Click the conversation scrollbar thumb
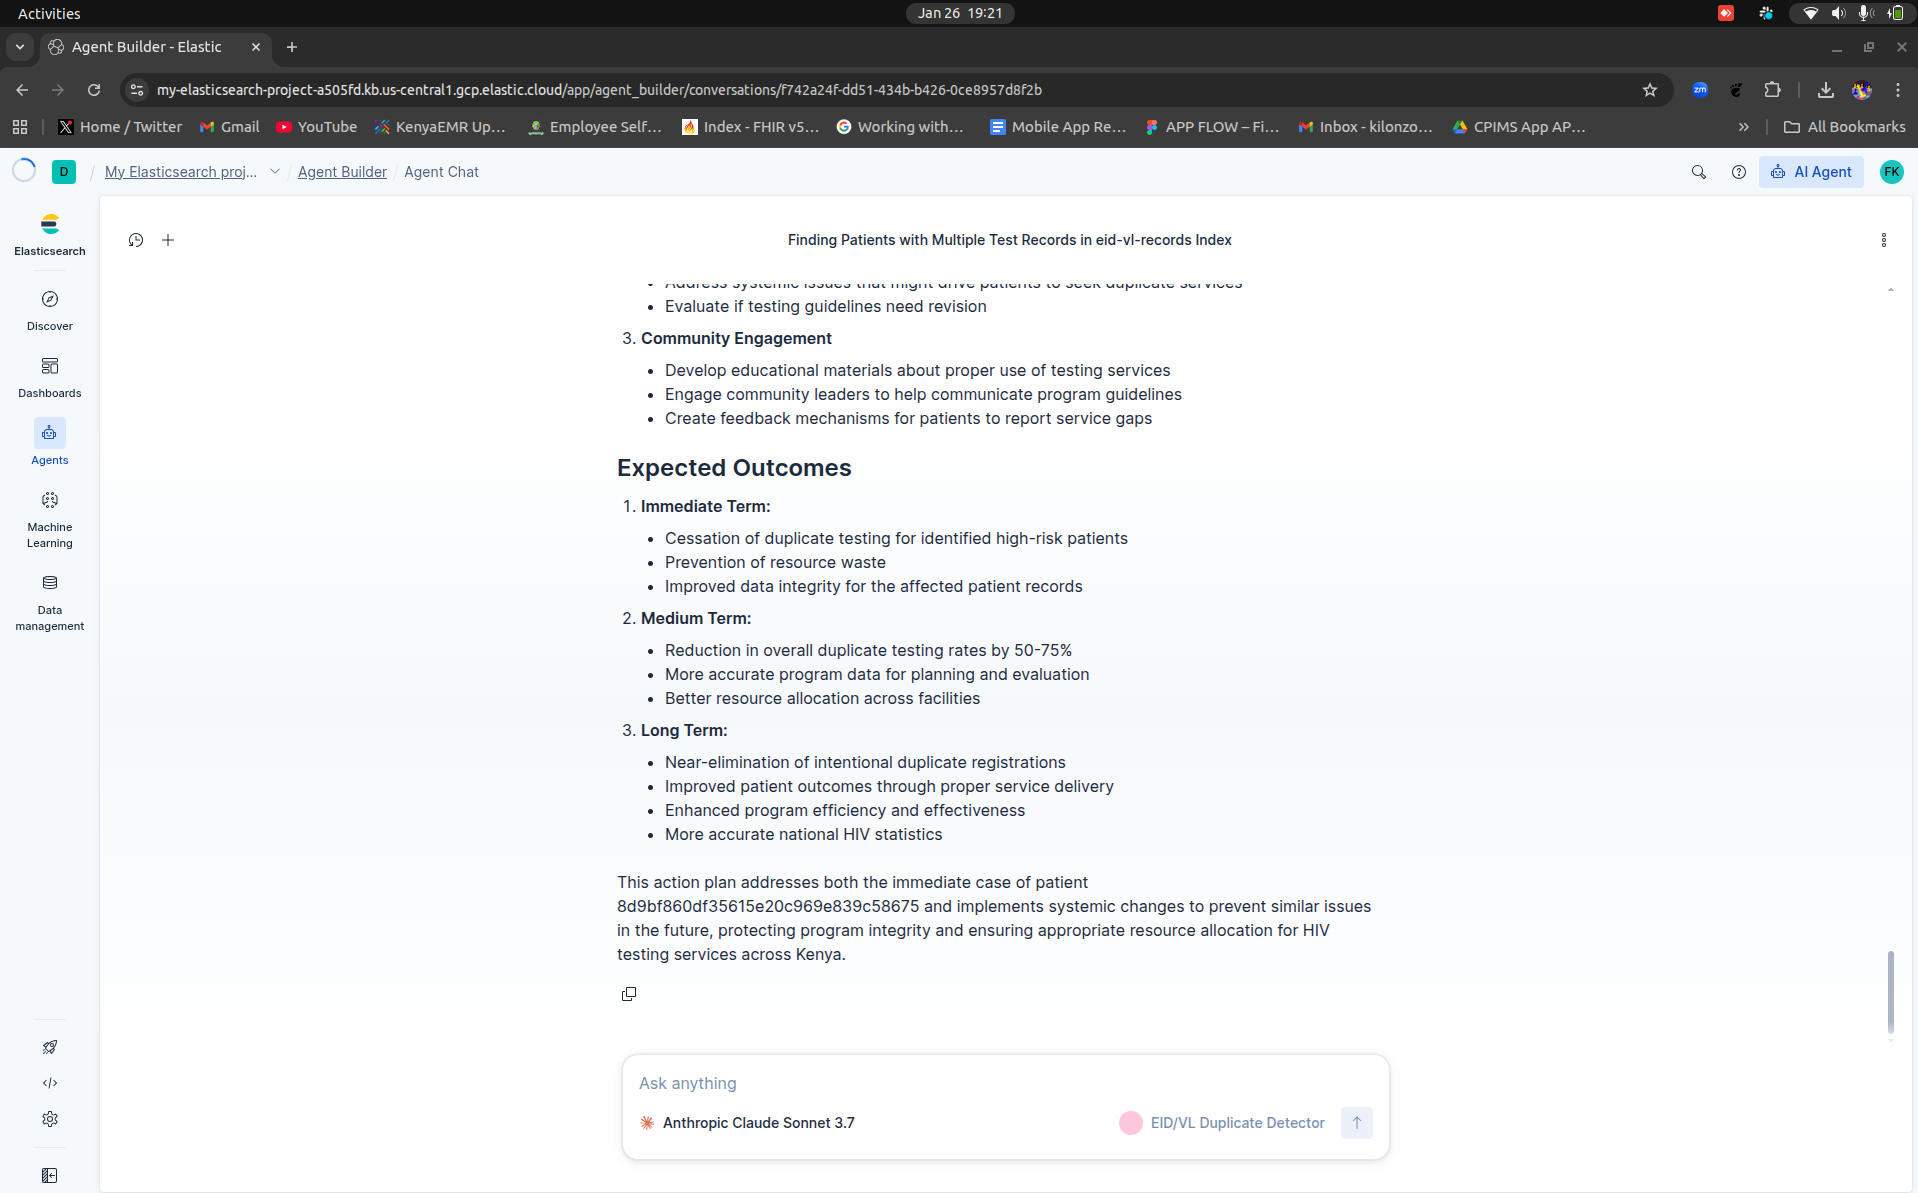 tap(1890, 991)
